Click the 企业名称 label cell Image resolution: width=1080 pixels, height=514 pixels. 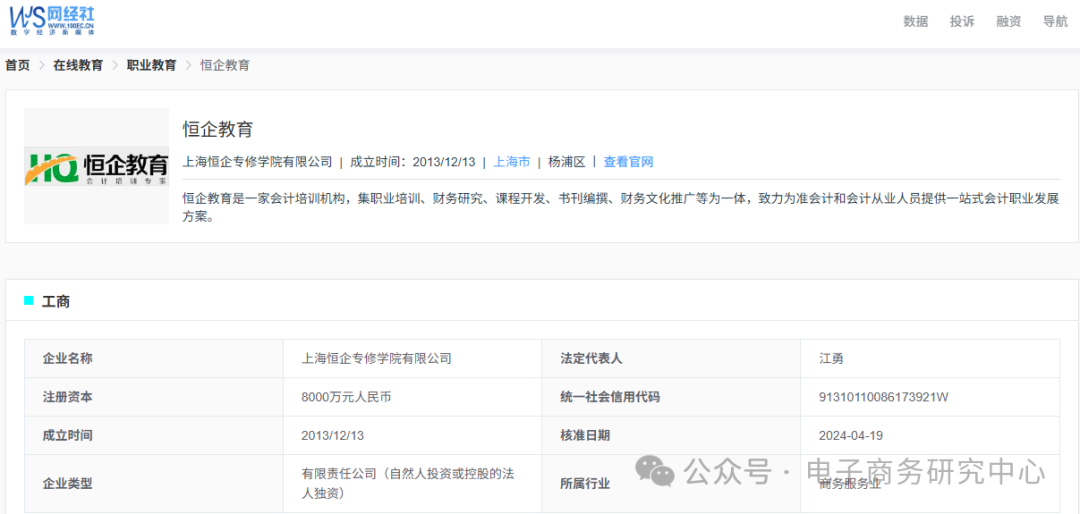pyautogui.click(x=154, y=358)
